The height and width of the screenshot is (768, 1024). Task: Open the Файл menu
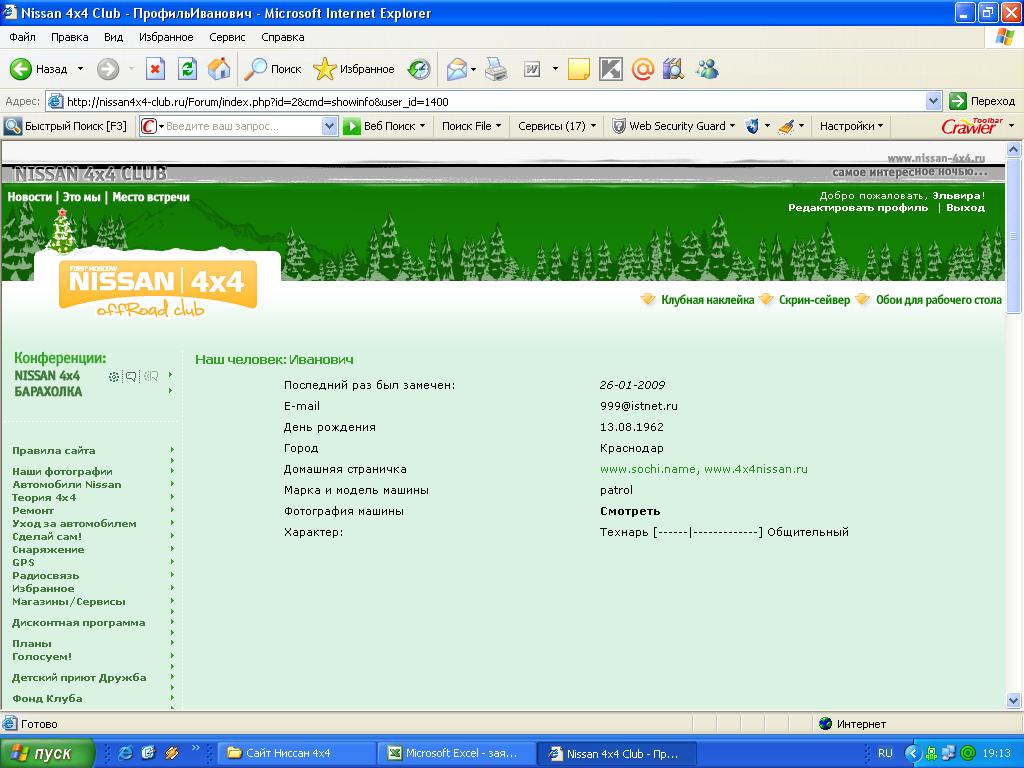click(x=22, y=37)
